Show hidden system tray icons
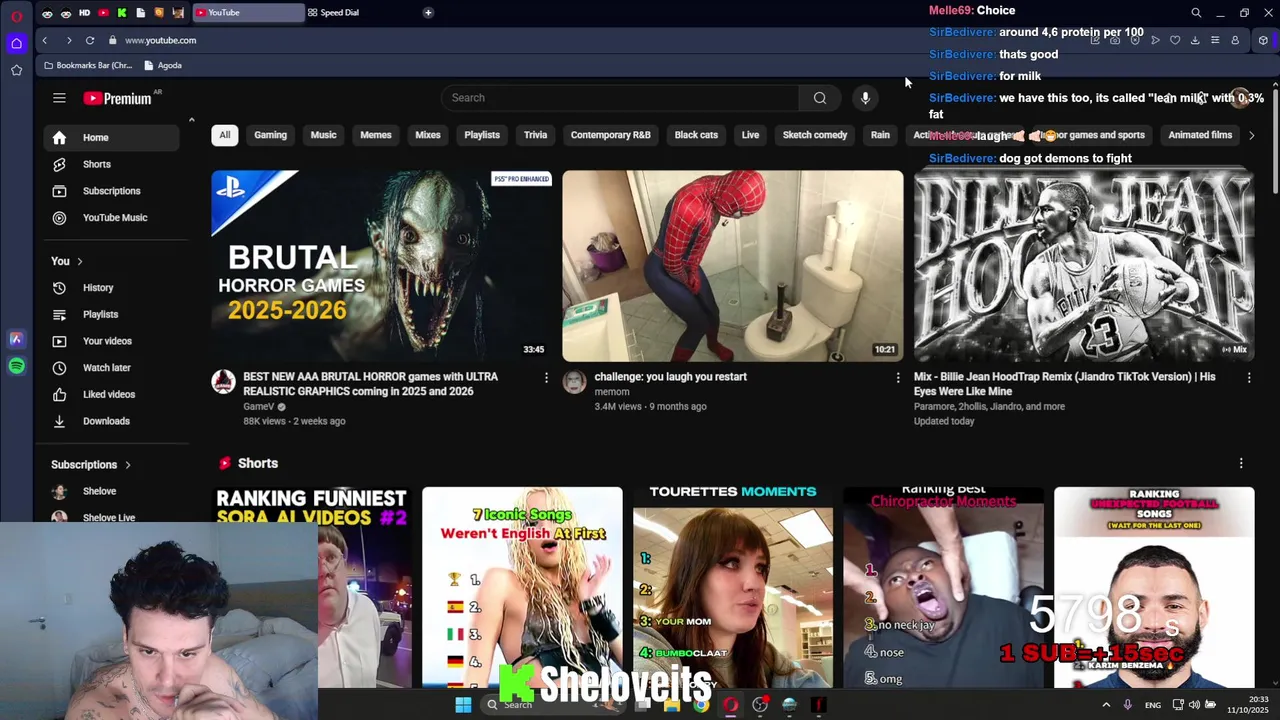The height and width of the screenshot is (720, 1280). 1106,706
